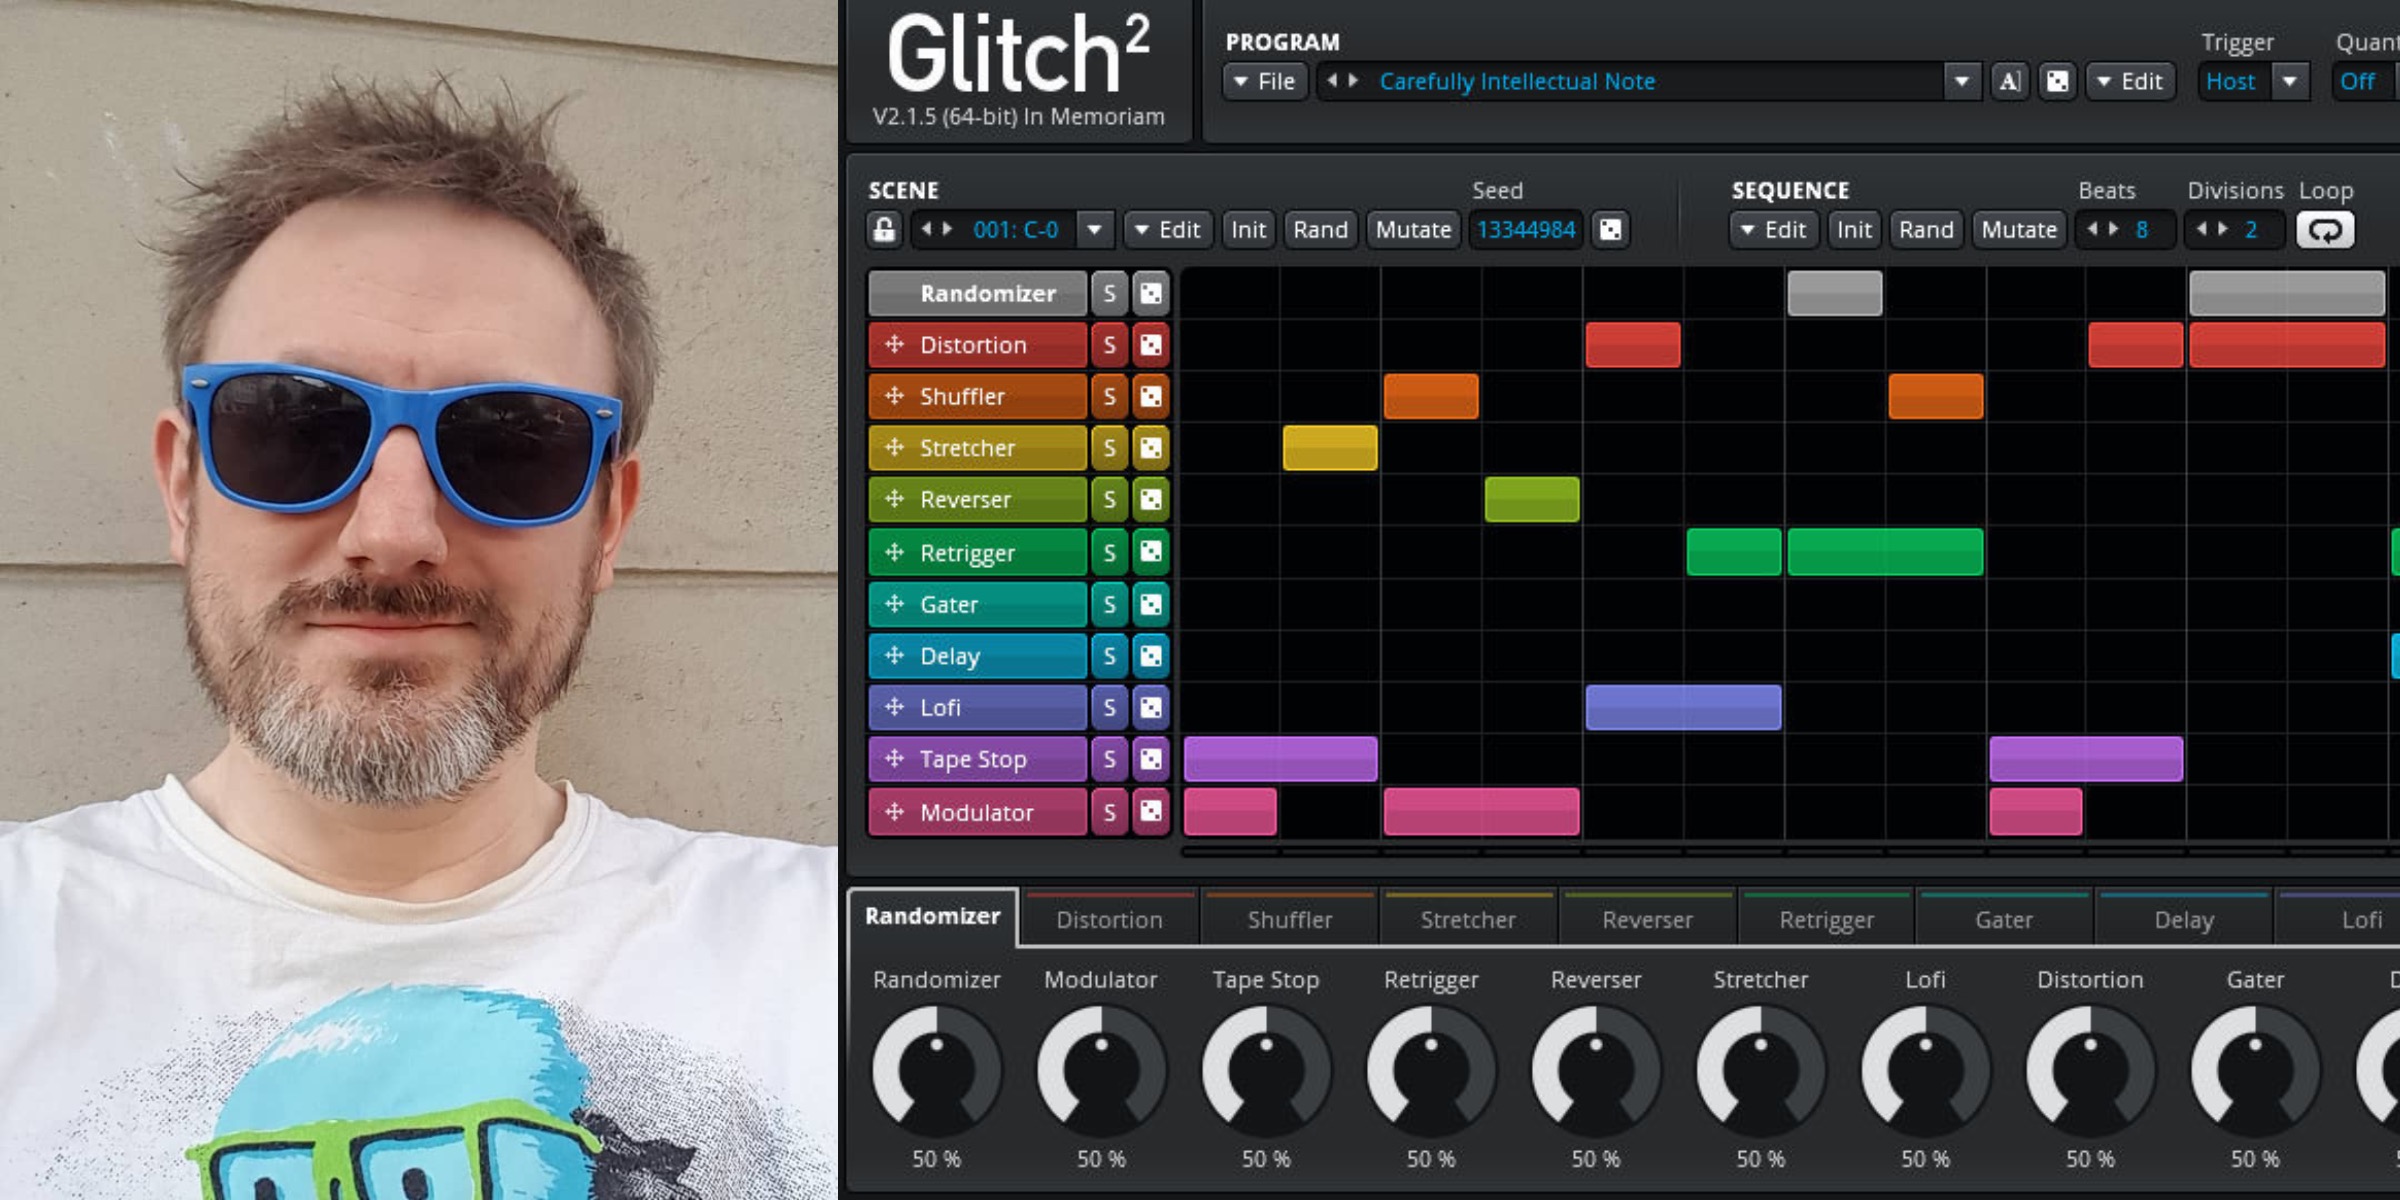
Task: Solo the Distortion effect
Action: pos(1109,345)
